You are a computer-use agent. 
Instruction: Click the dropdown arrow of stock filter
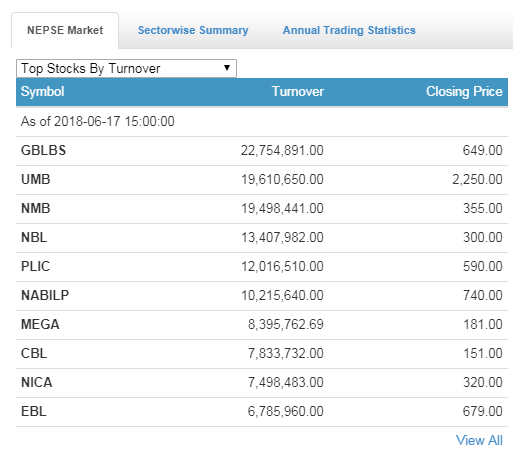tap(227, 68)
